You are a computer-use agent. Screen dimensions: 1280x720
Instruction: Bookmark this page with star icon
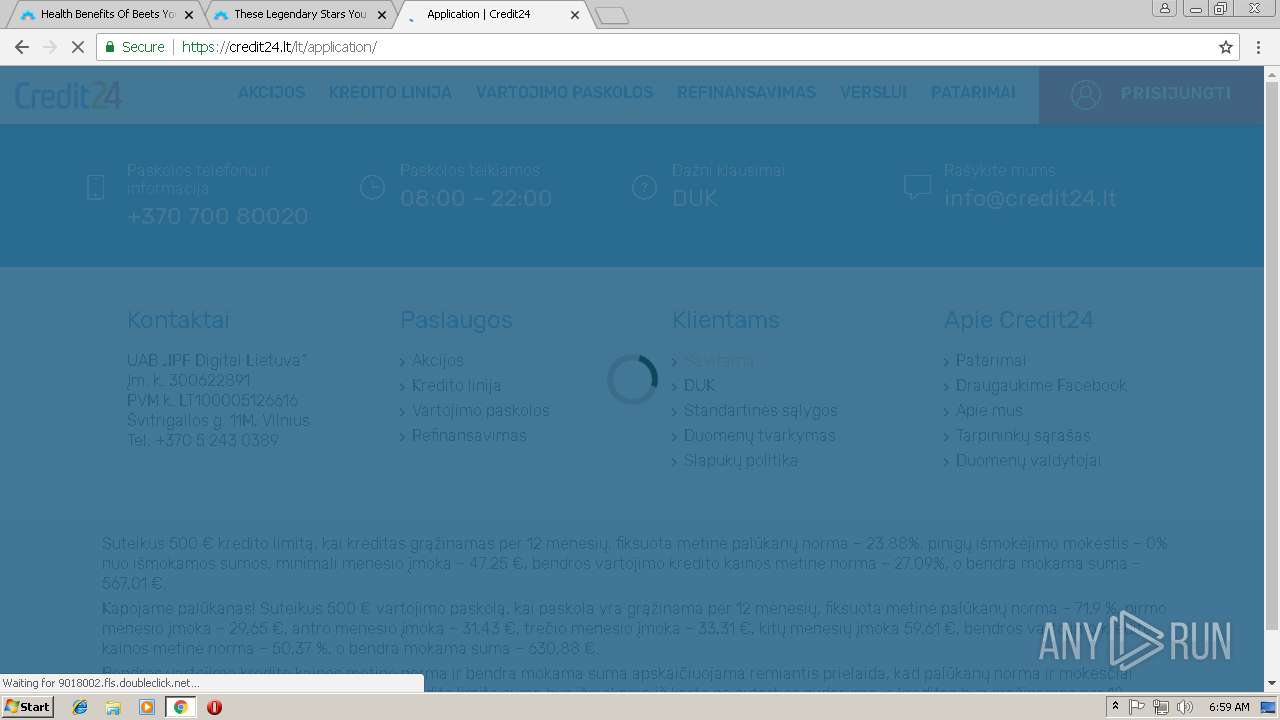(1226, 47)
